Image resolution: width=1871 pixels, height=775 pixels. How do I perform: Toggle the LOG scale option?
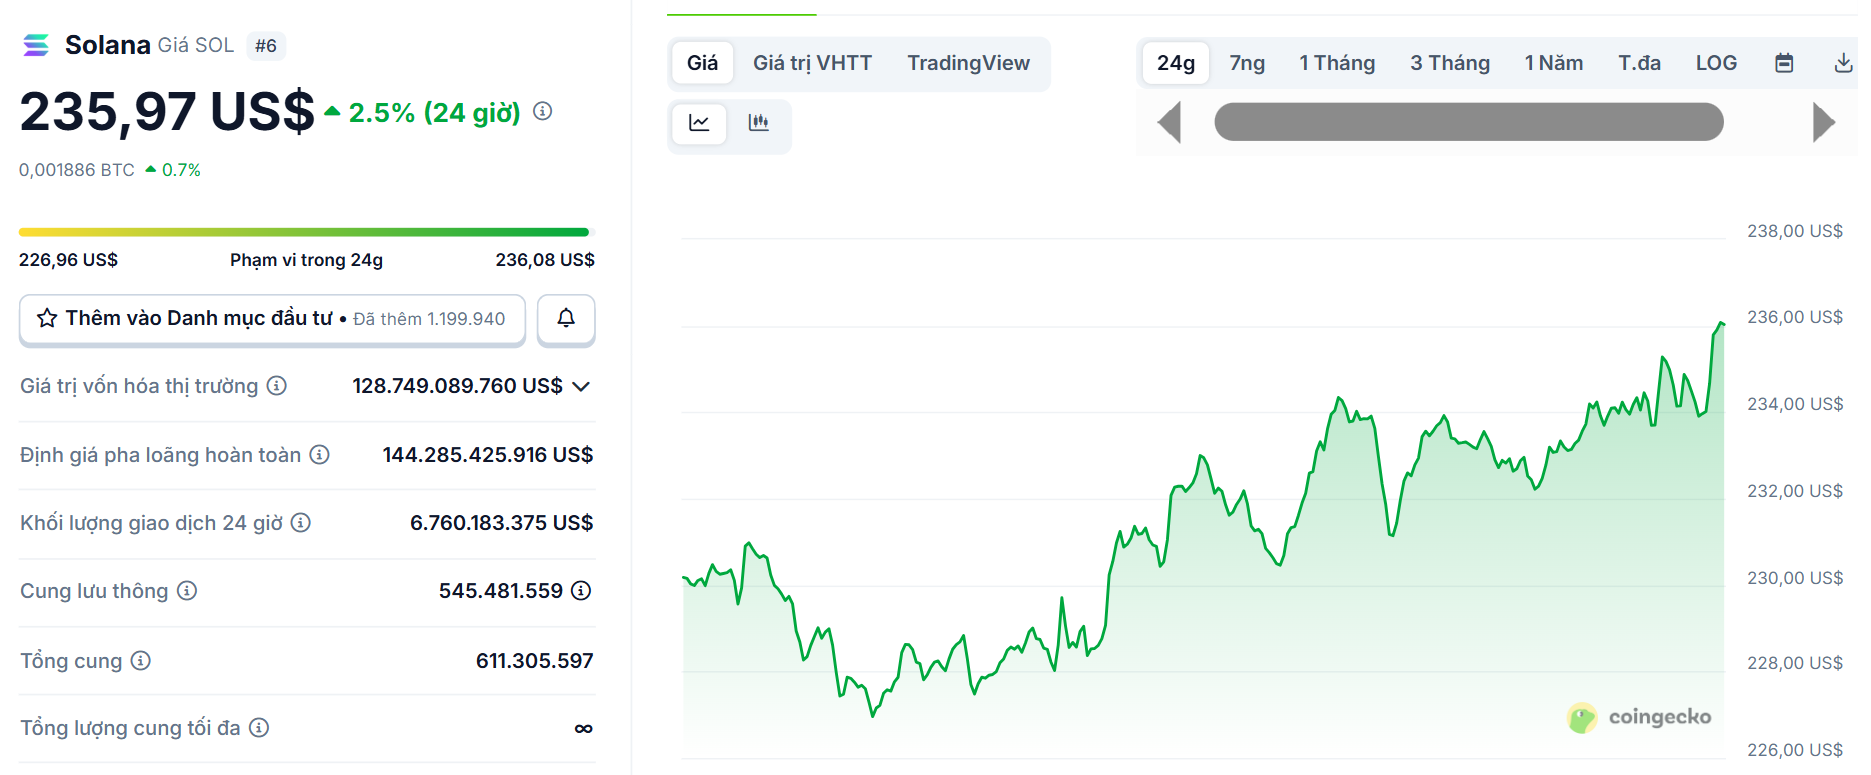click(1716, 63)
